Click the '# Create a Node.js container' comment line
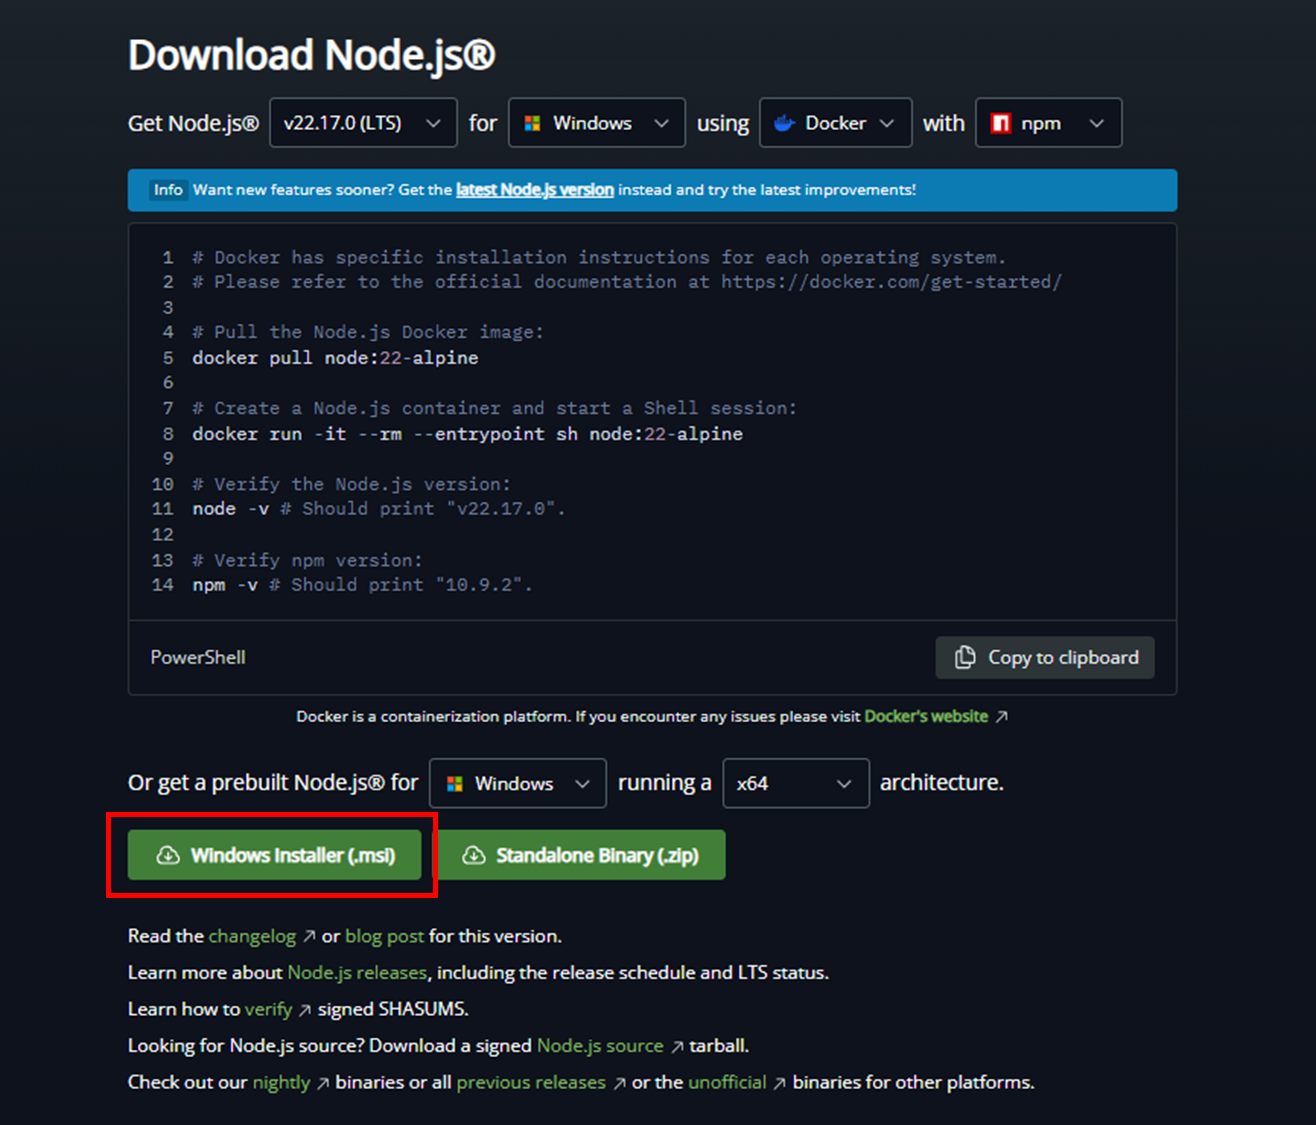1316x1125 pixels. 494,408
